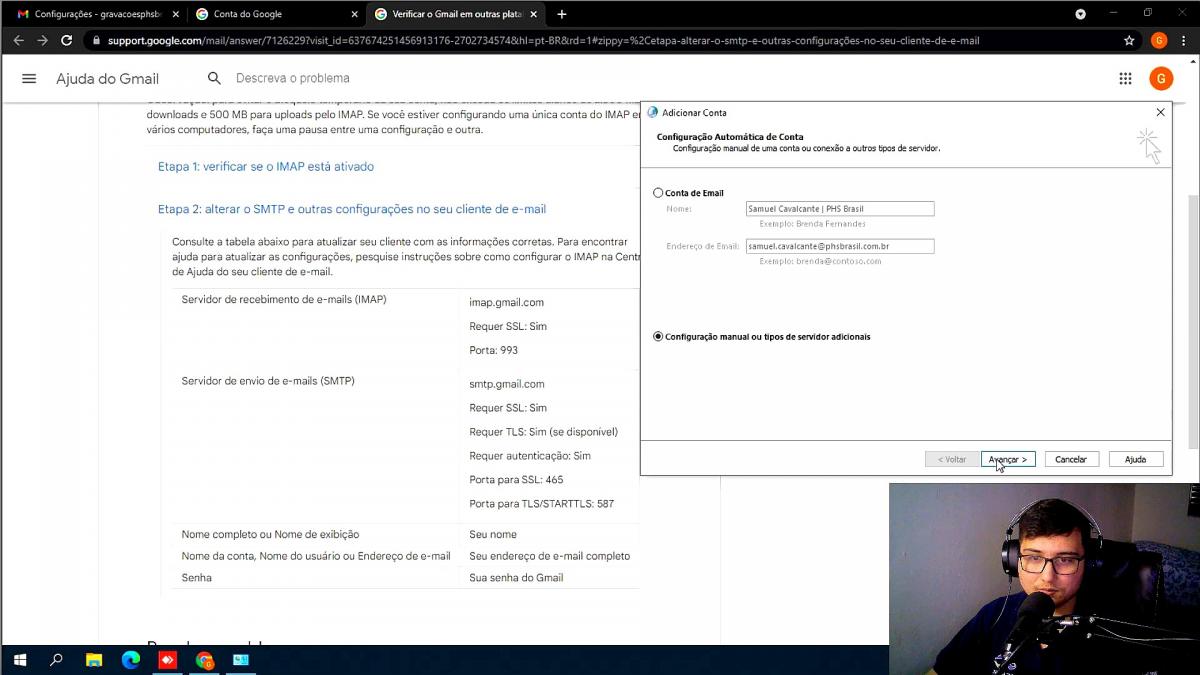The width and height of the screenshot is (1200, 675).
Task: Open the Google apps grid
Action: pyautogui.click(x=1125, y=79)
